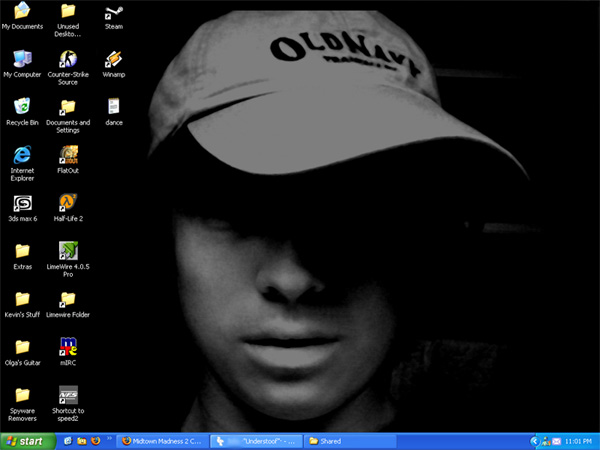The image size is (600, 450).
Task: Select the dance text file
Action: [113, 106]
